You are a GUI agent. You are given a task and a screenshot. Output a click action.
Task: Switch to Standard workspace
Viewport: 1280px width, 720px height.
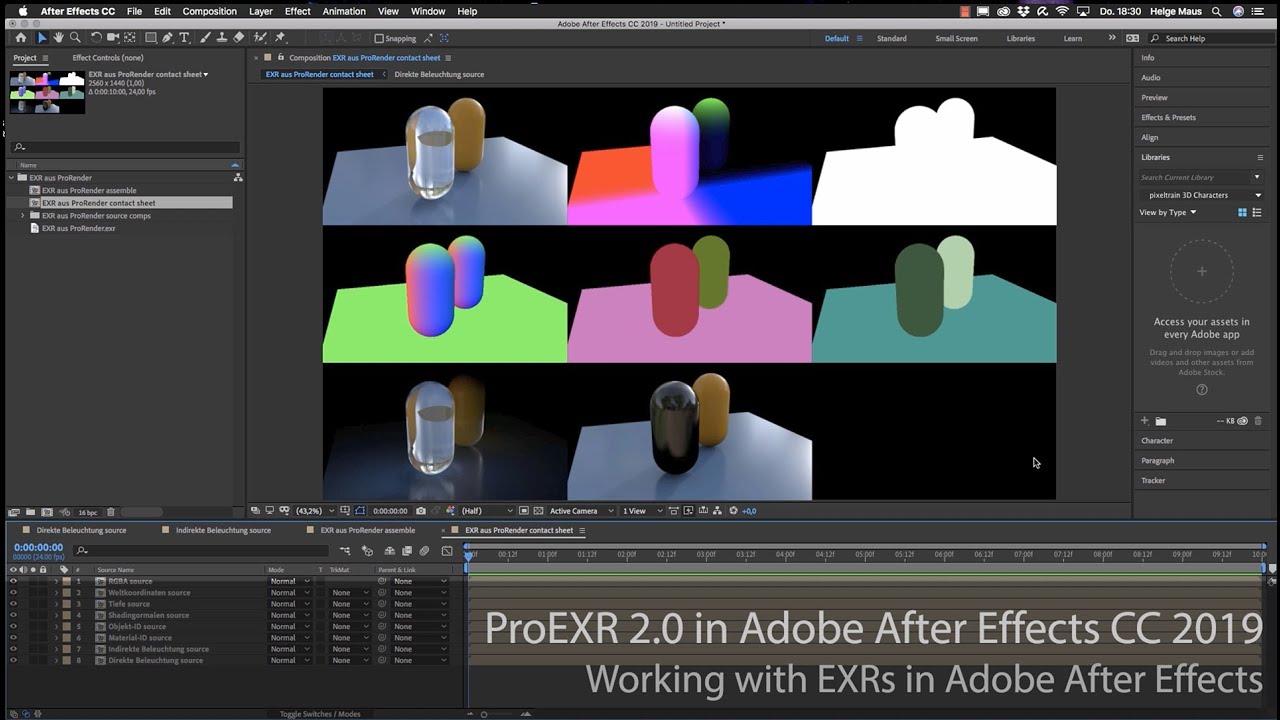click(x=892, y=38)
